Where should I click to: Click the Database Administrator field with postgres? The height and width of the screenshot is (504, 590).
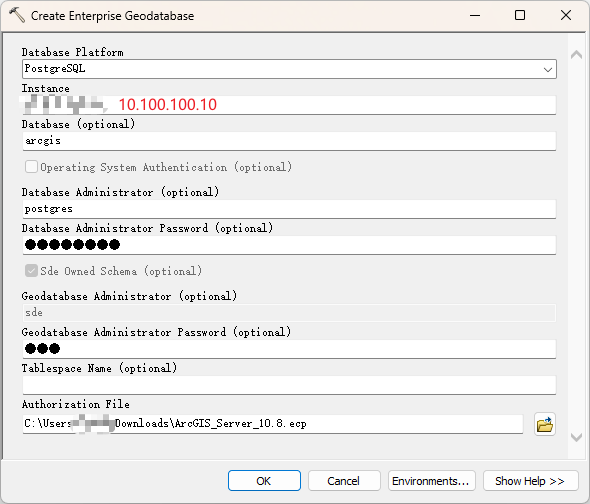click(x=289, y=209)
